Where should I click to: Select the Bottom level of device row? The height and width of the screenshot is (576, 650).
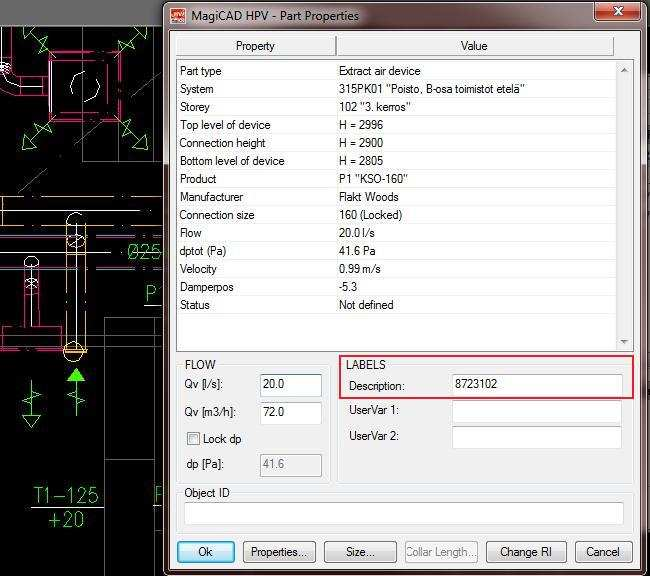[x=397, y=161]
